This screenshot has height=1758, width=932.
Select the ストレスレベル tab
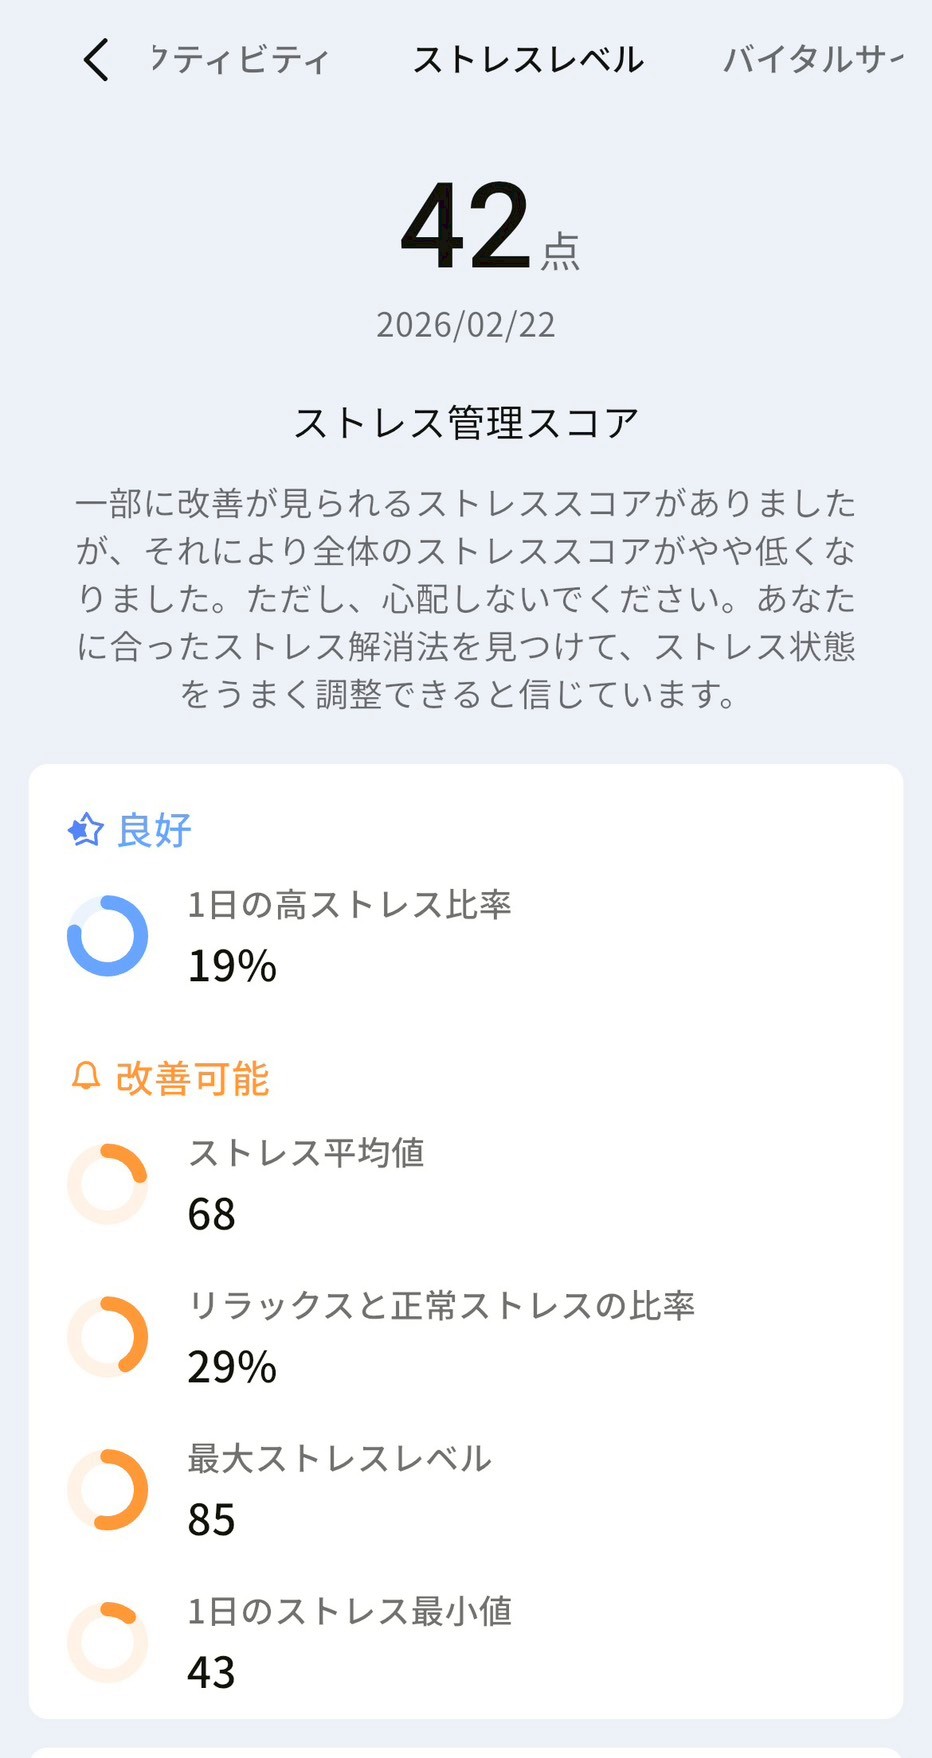tap(528, 60)
